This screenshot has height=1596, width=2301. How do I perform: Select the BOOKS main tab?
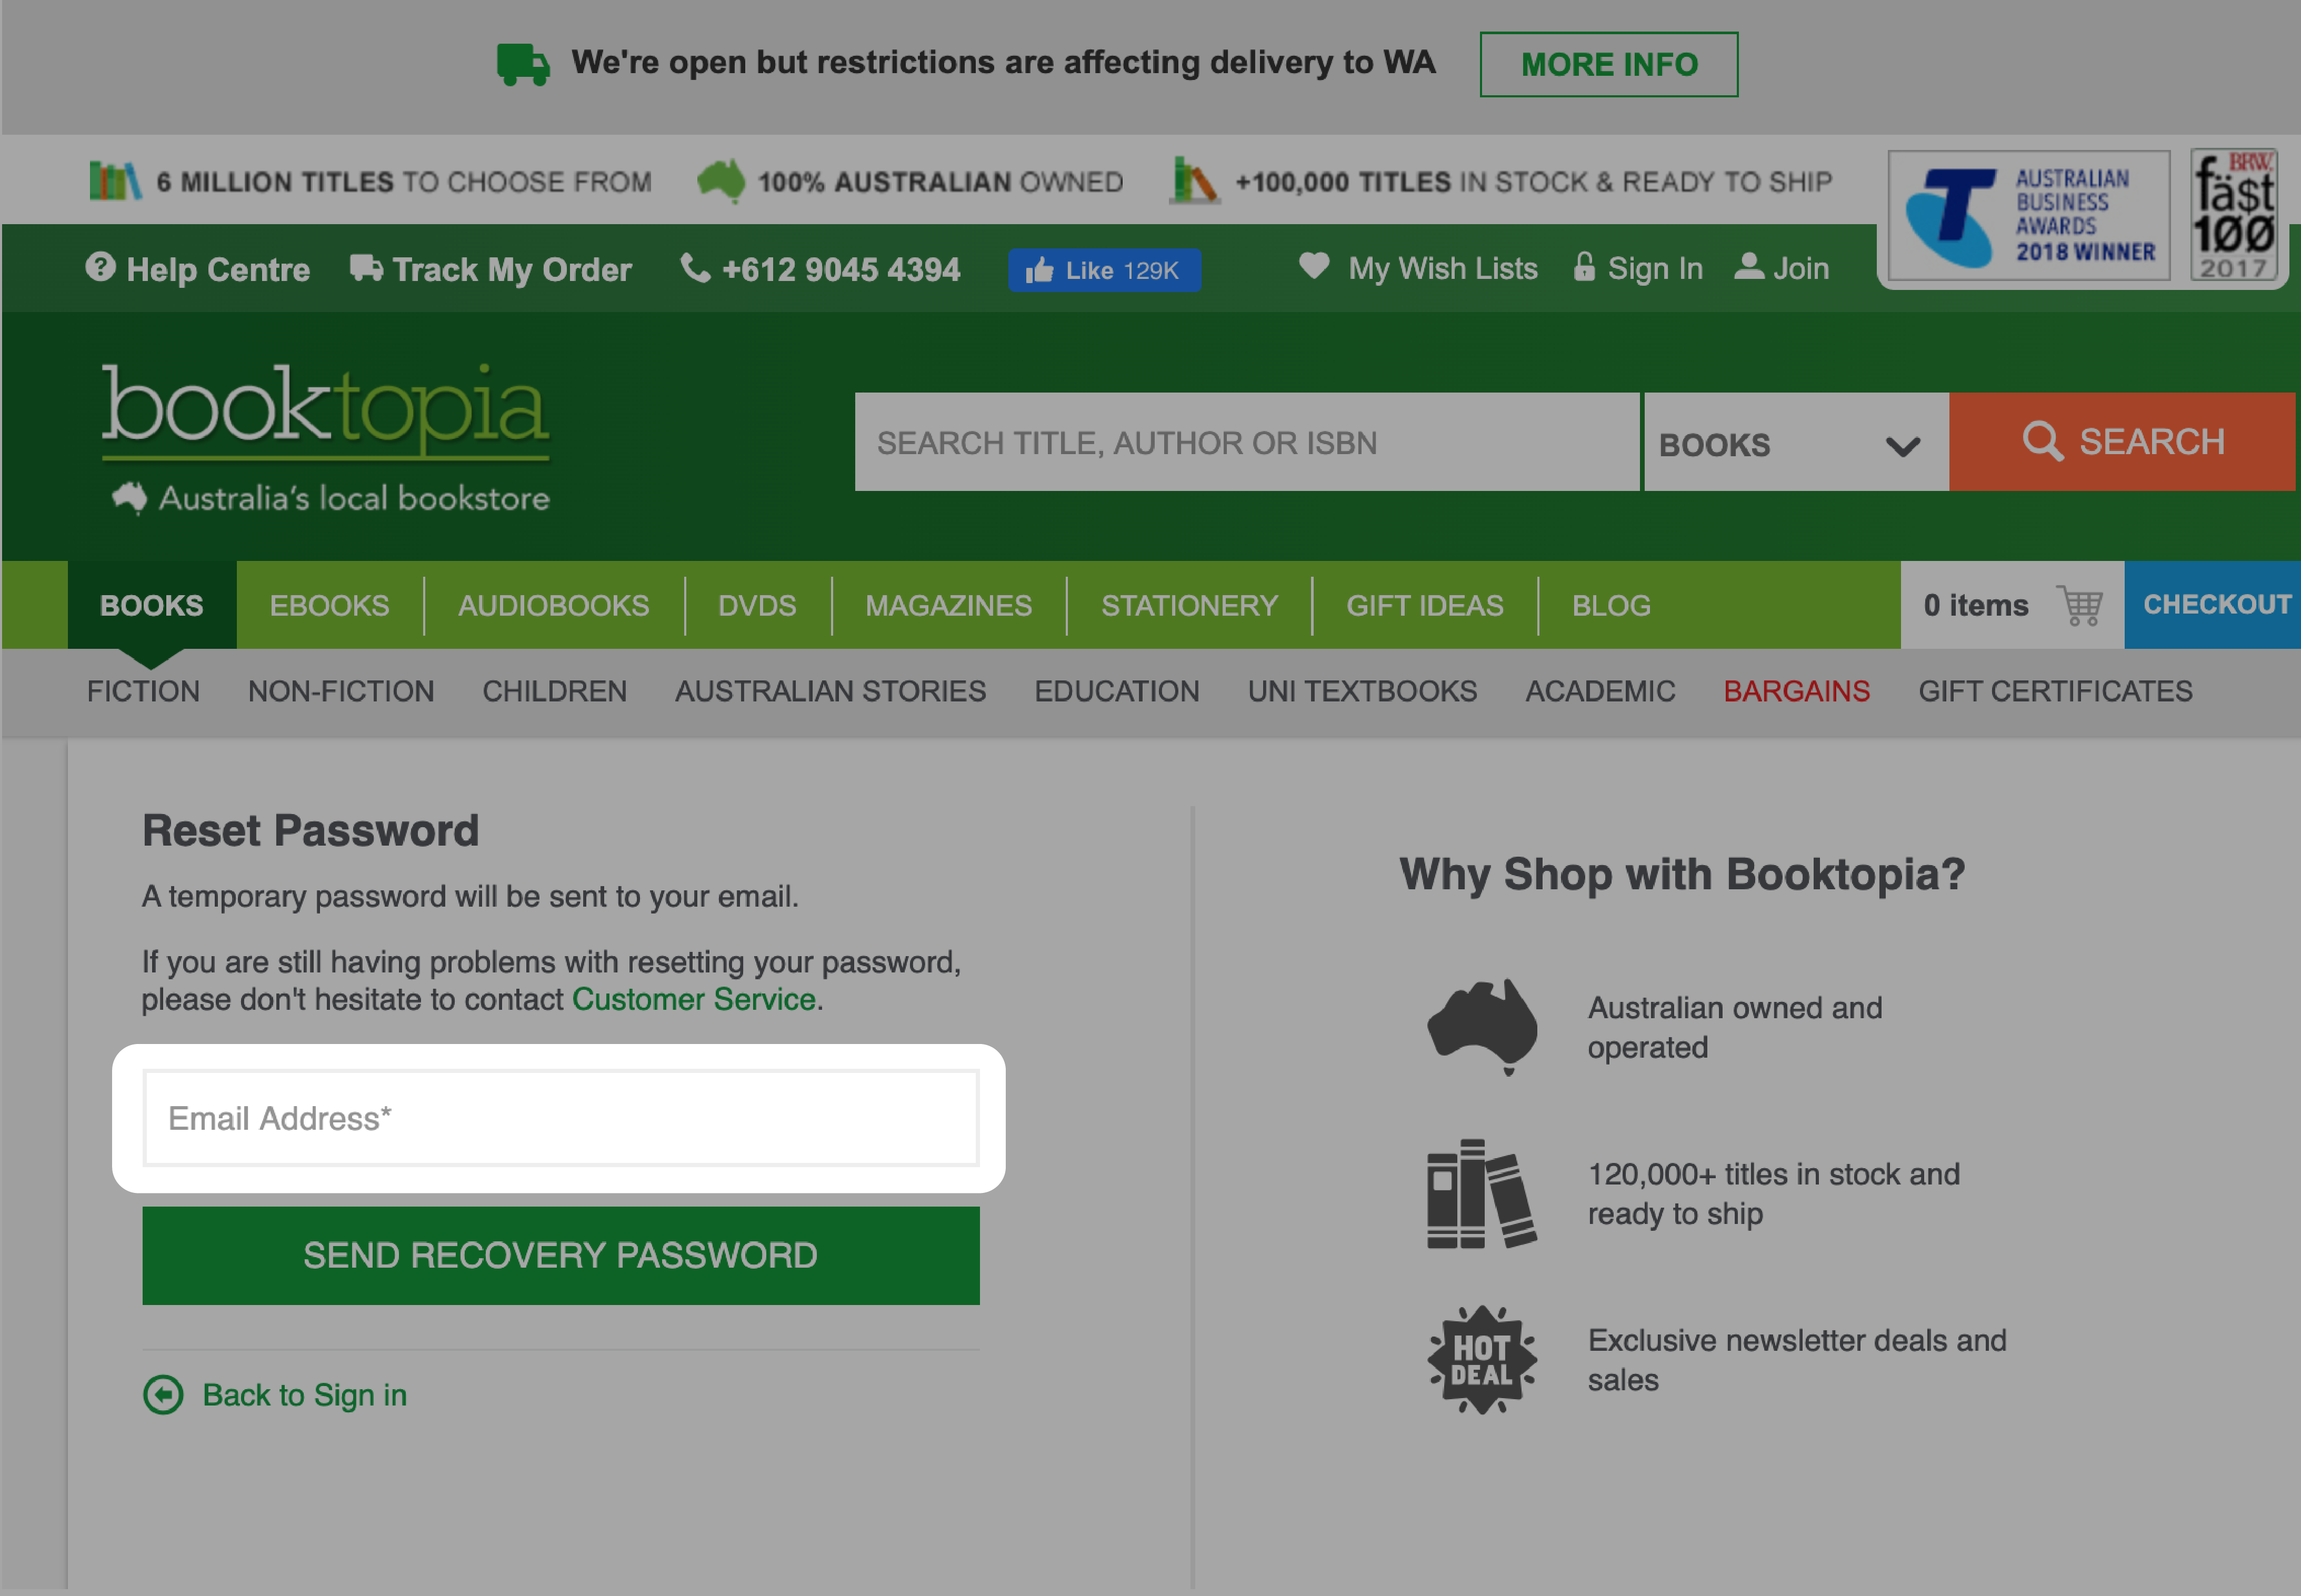[x=152, y=605]
